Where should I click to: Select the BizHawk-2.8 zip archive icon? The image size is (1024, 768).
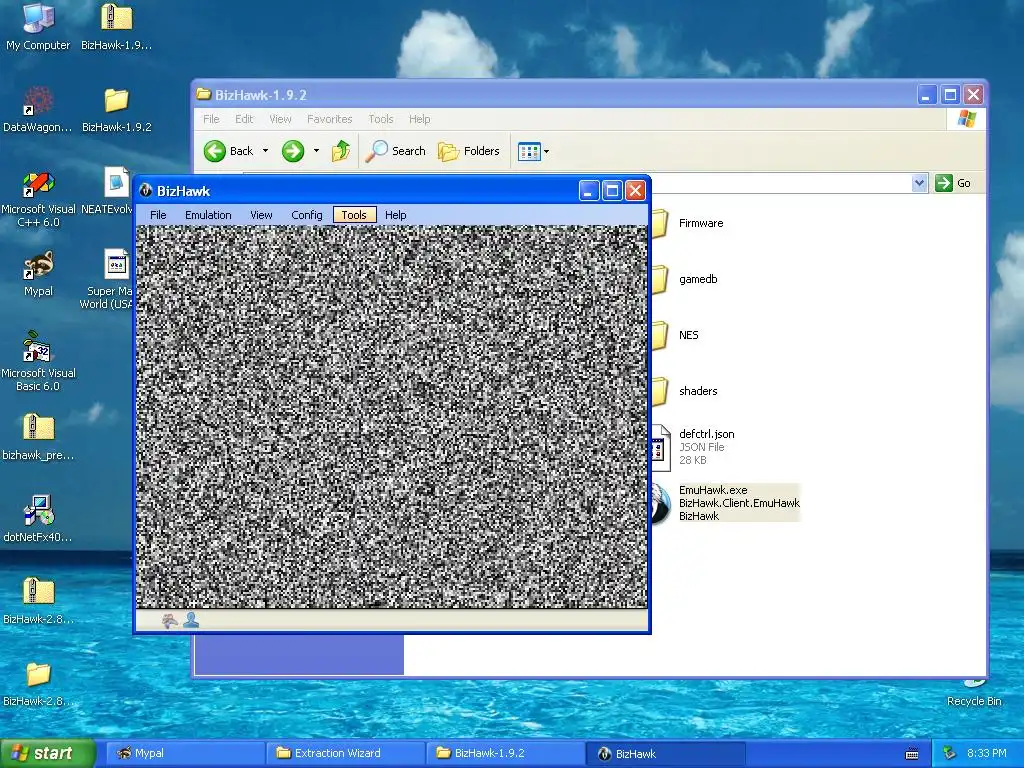pyautogui.click(x=38, y=600)
